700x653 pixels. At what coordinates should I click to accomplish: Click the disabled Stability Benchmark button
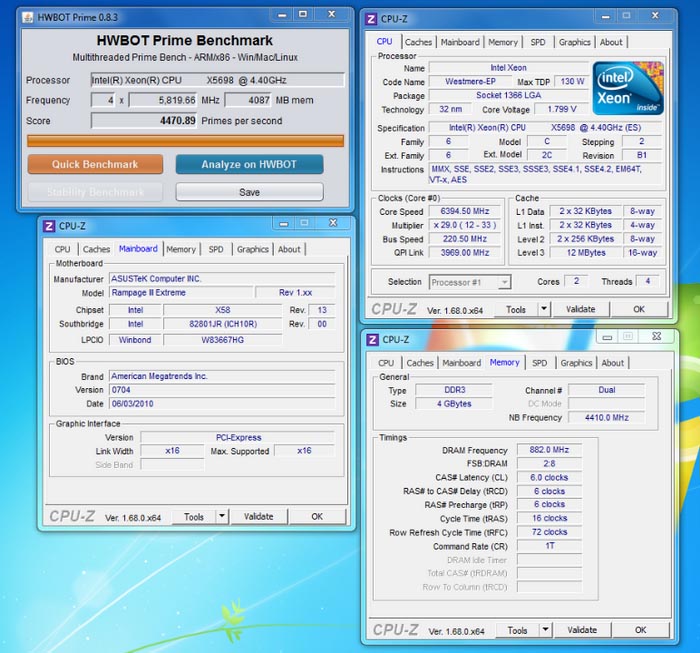pyautogui.click(x=95, y=192)
